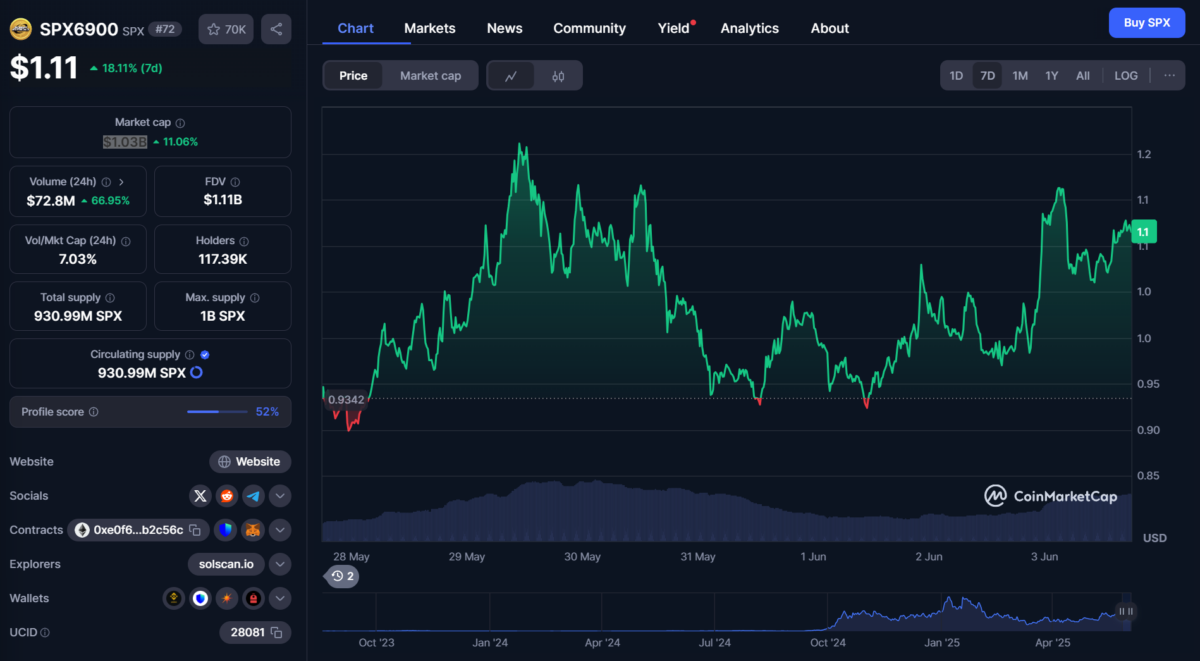Click the Max. supply info icon
Viewport: 1200px width, 661px height.
tap(255, 298)
